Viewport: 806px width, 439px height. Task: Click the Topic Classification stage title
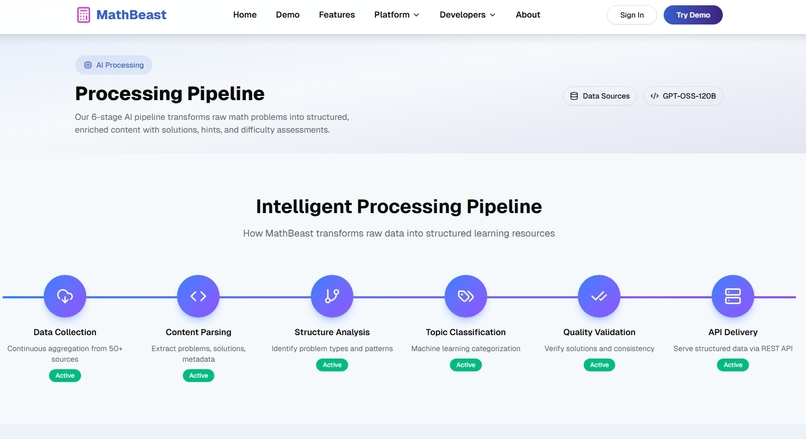(x=466, y=332)
